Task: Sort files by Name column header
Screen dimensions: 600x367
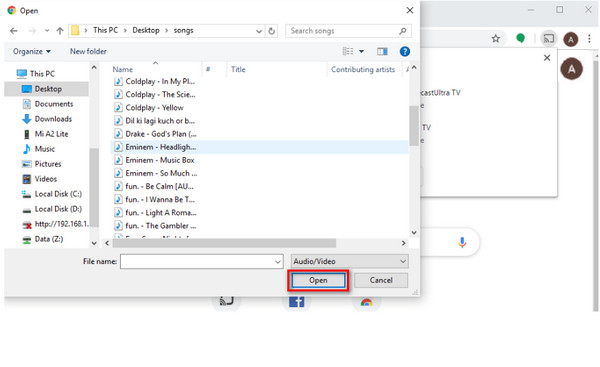Action: pos(122,70)
